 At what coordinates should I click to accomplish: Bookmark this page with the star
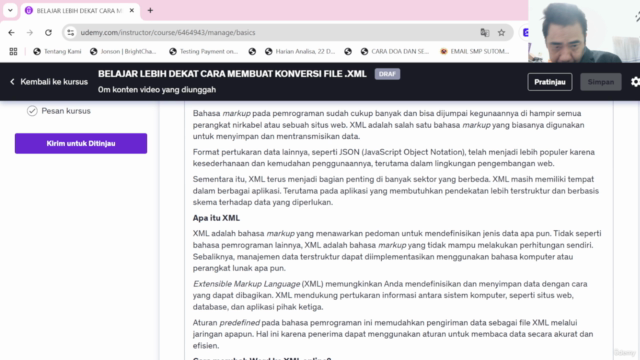point(501,33)
